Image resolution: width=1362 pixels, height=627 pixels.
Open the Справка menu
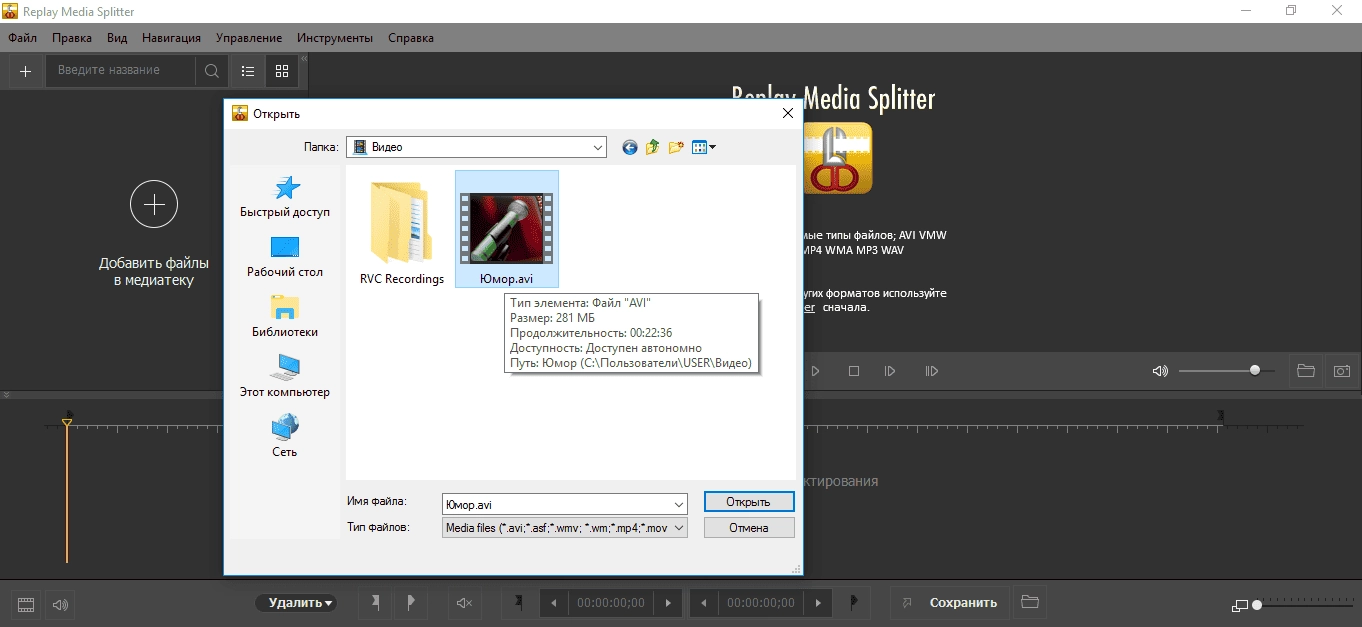(x=411, y=38)
